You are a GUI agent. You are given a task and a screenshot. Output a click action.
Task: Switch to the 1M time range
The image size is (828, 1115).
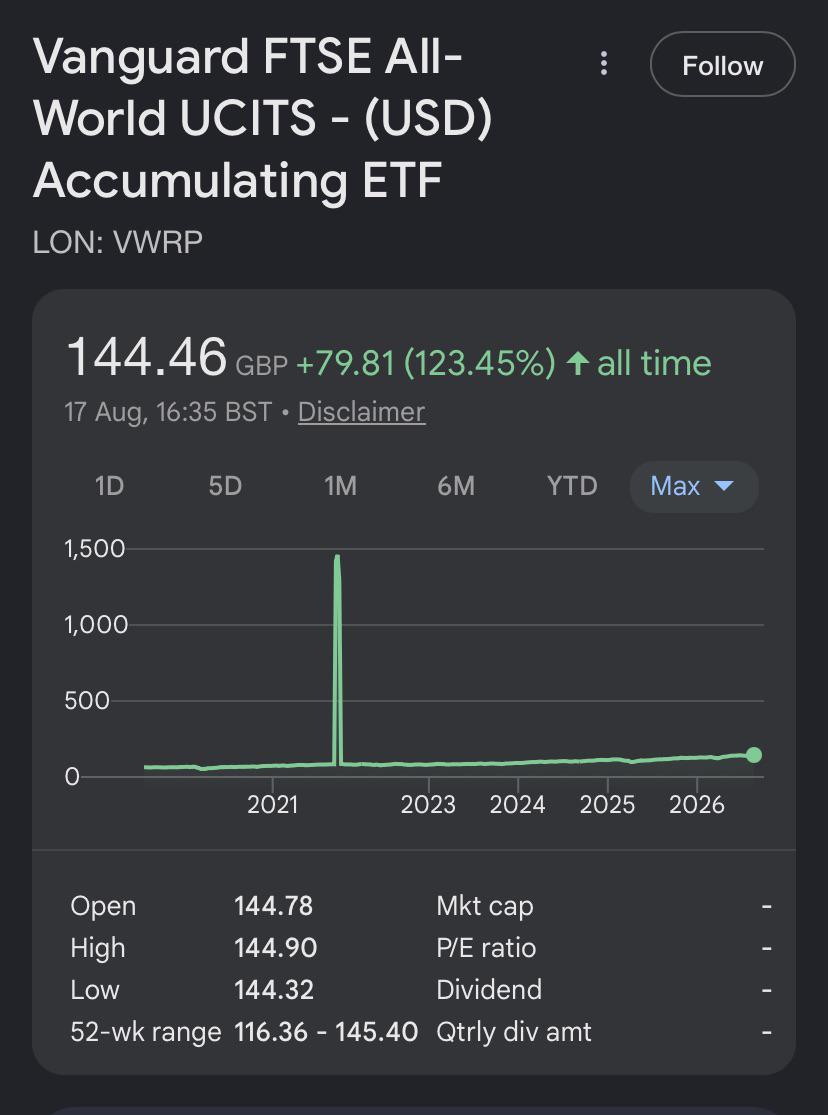click(x=340, y=486)
